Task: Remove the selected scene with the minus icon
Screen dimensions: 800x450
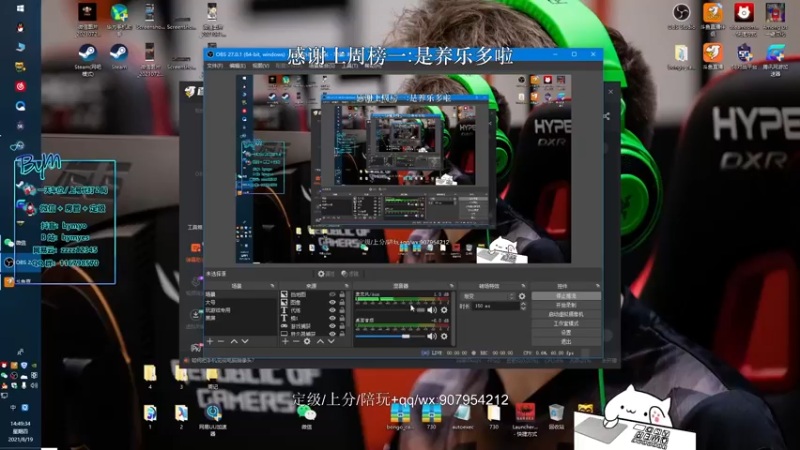Action: 221,341
